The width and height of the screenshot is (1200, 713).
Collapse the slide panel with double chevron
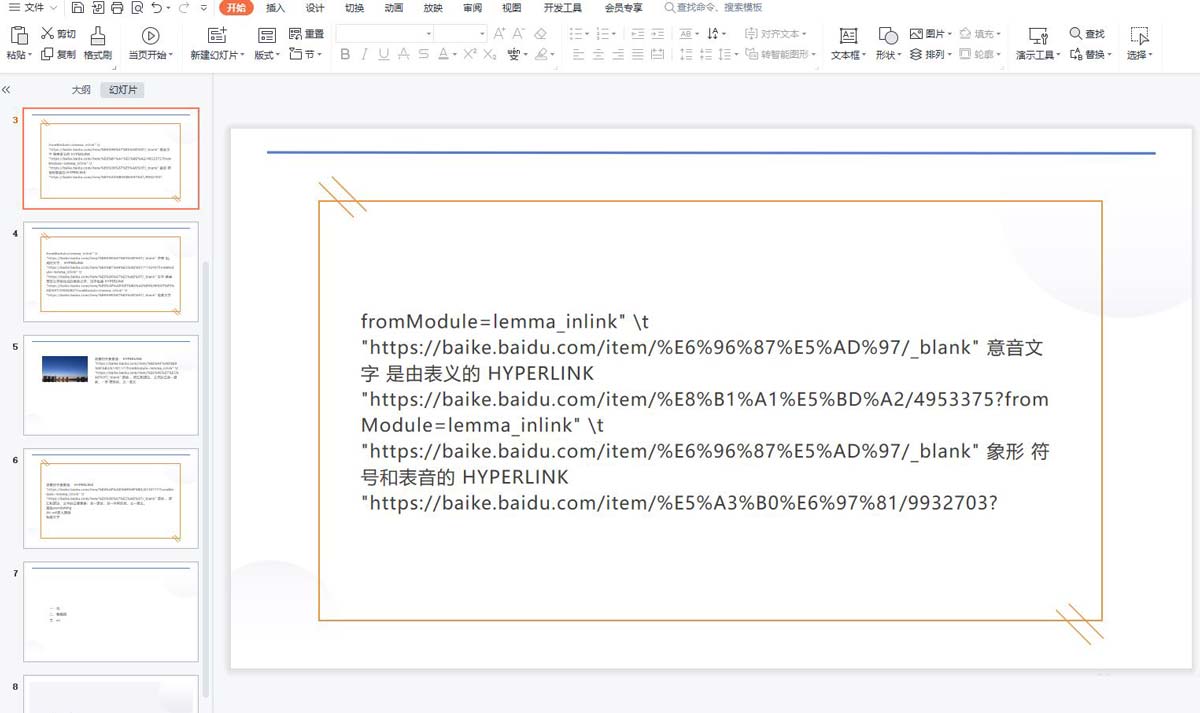coord(7,90)
